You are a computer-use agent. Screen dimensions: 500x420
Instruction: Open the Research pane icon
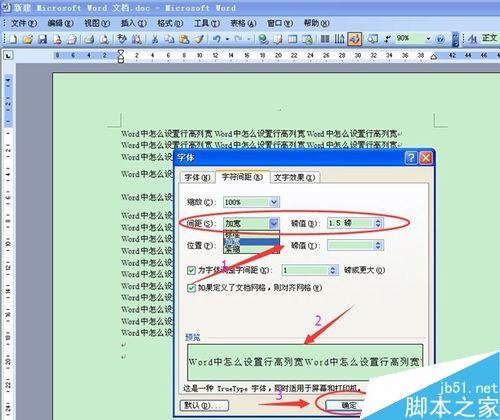137,39
